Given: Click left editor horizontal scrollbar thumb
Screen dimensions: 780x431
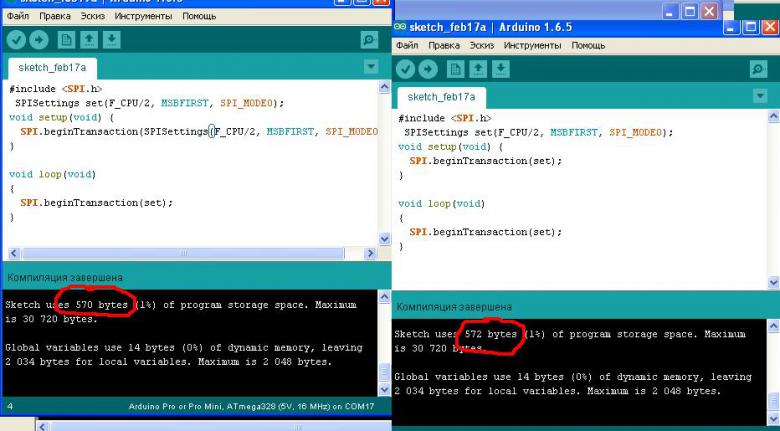Looking at the screenshot, I should (x=183, y=253).
